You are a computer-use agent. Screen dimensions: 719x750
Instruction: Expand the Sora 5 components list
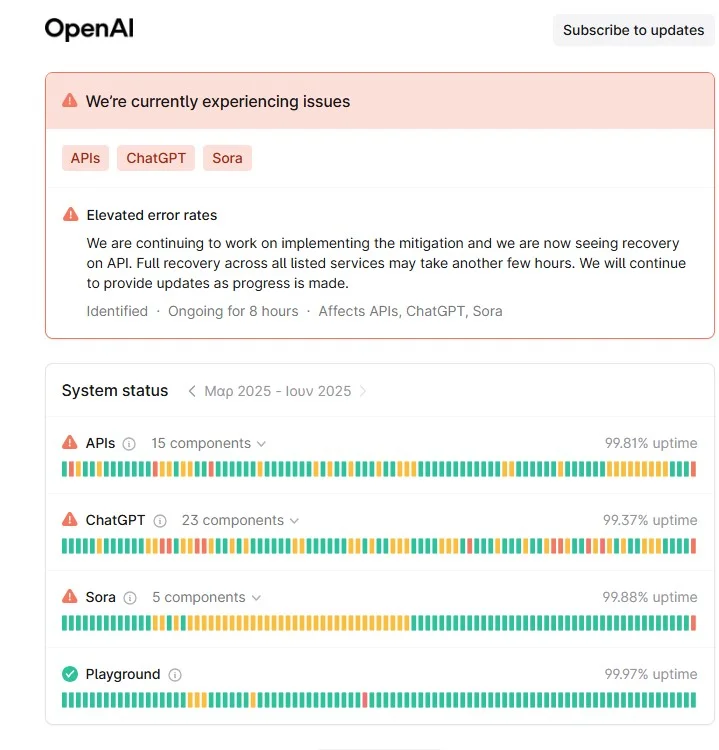[x=206, y=597]
